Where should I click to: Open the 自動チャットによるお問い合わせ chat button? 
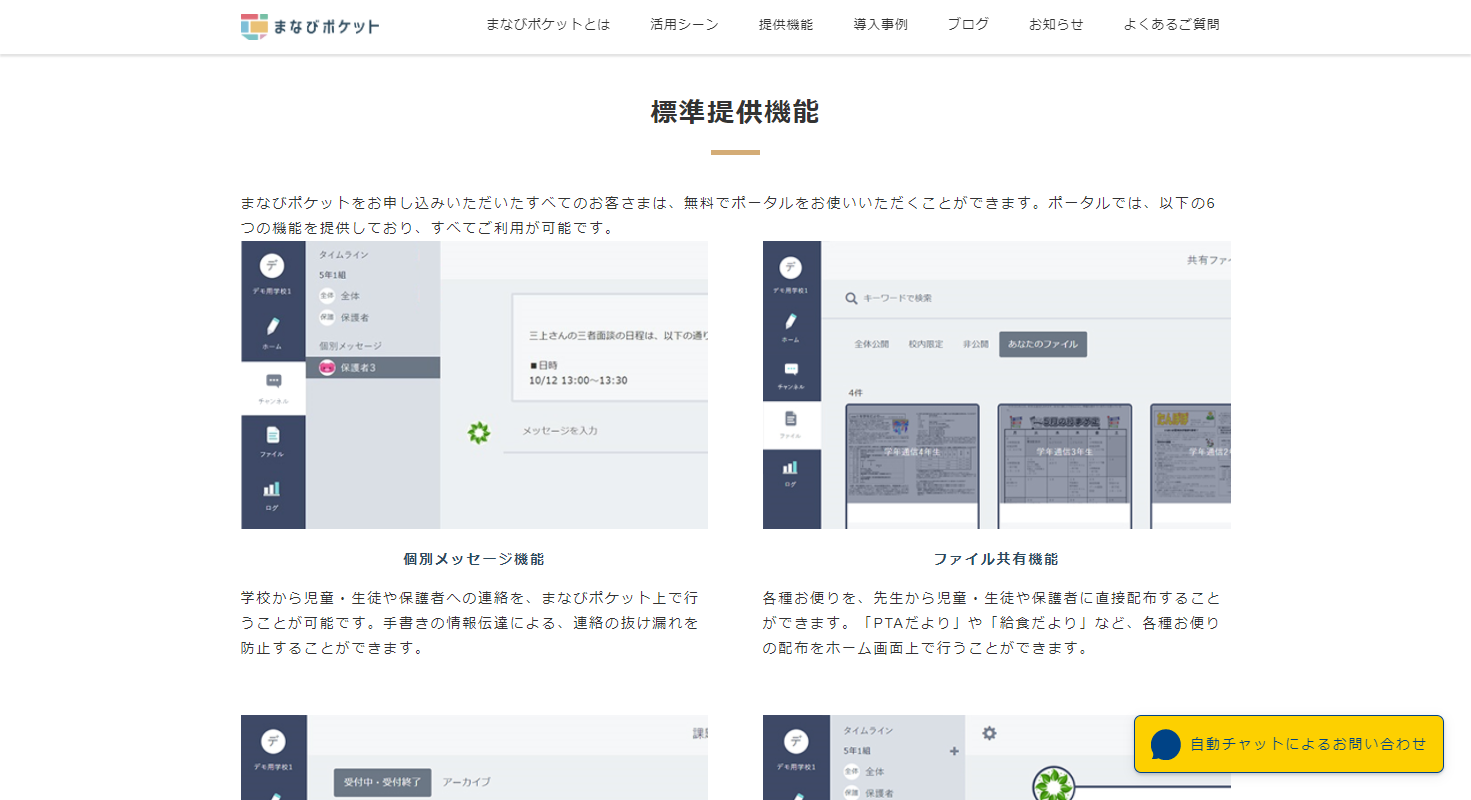click(x=1289, y=744)
